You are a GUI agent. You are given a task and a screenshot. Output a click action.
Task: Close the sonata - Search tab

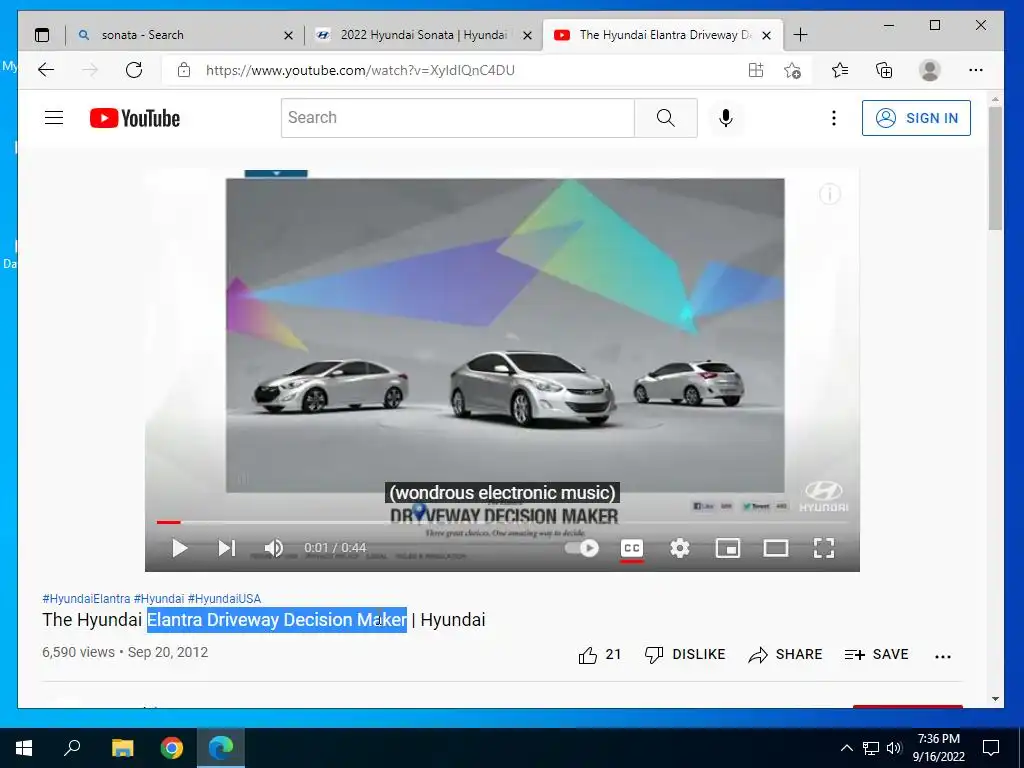click(288, 36)
